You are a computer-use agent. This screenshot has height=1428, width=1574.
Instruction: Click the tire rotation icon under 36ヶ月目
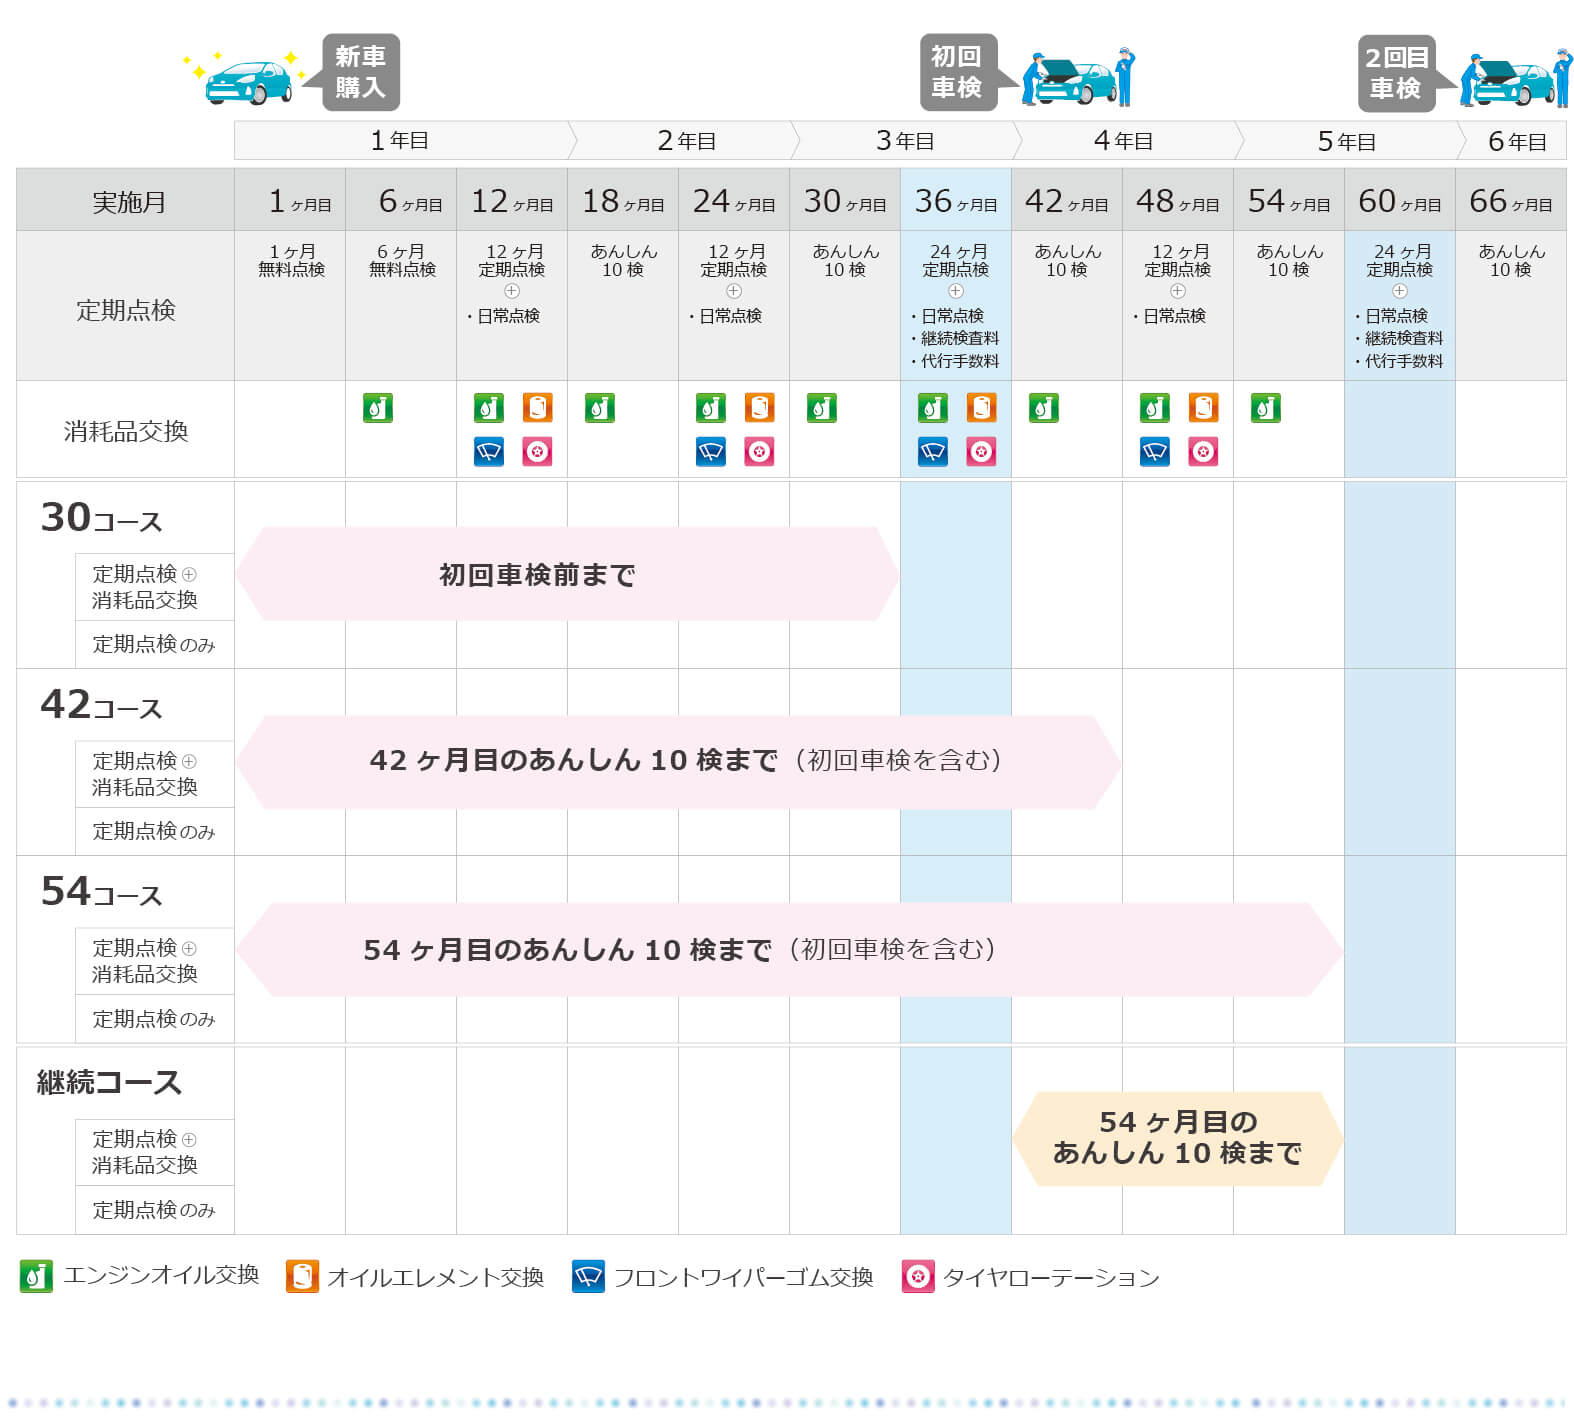(x=981, y=452)
